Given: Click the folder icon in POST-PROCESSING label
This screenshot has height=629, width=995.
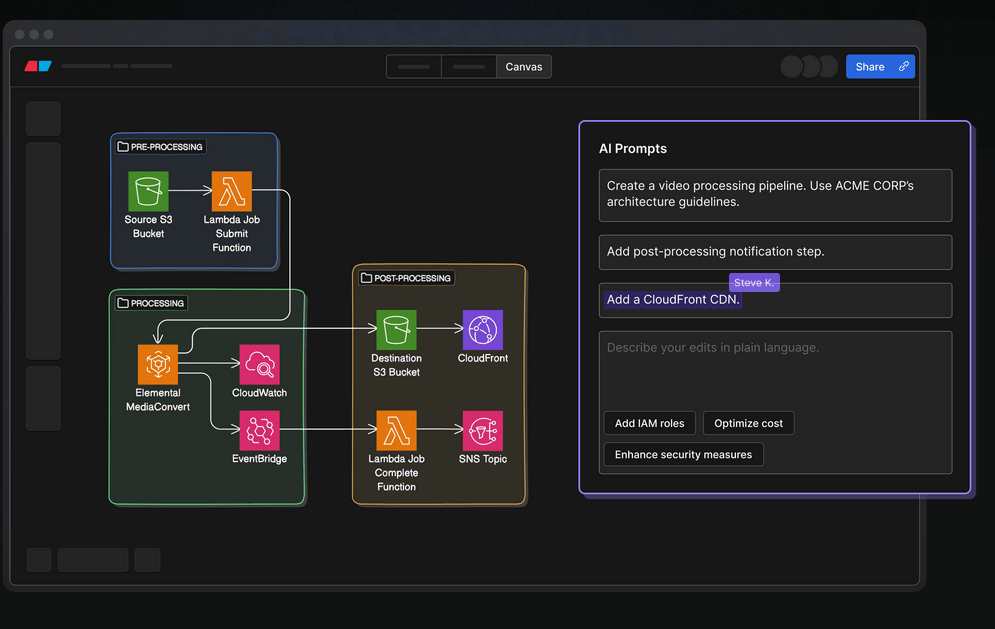Looking at the screenshot, I should tap(366, 278).
